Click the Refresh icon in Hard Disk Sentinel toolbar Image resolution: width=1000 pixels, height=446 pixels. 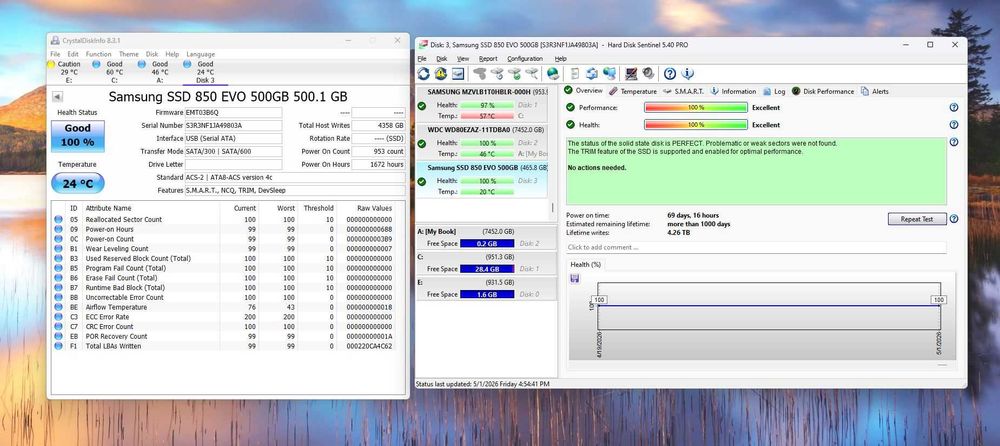[423, 73]
